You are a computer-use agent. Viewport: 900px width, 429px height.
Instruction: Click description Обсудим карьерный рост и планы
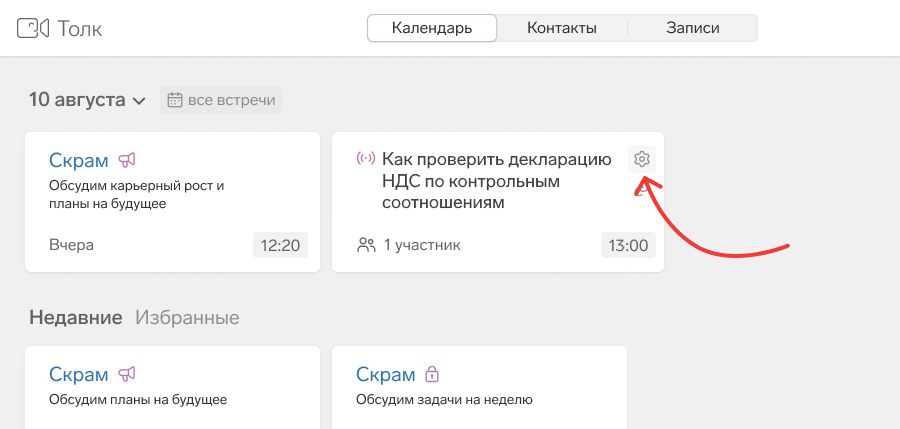click(137, 195)
